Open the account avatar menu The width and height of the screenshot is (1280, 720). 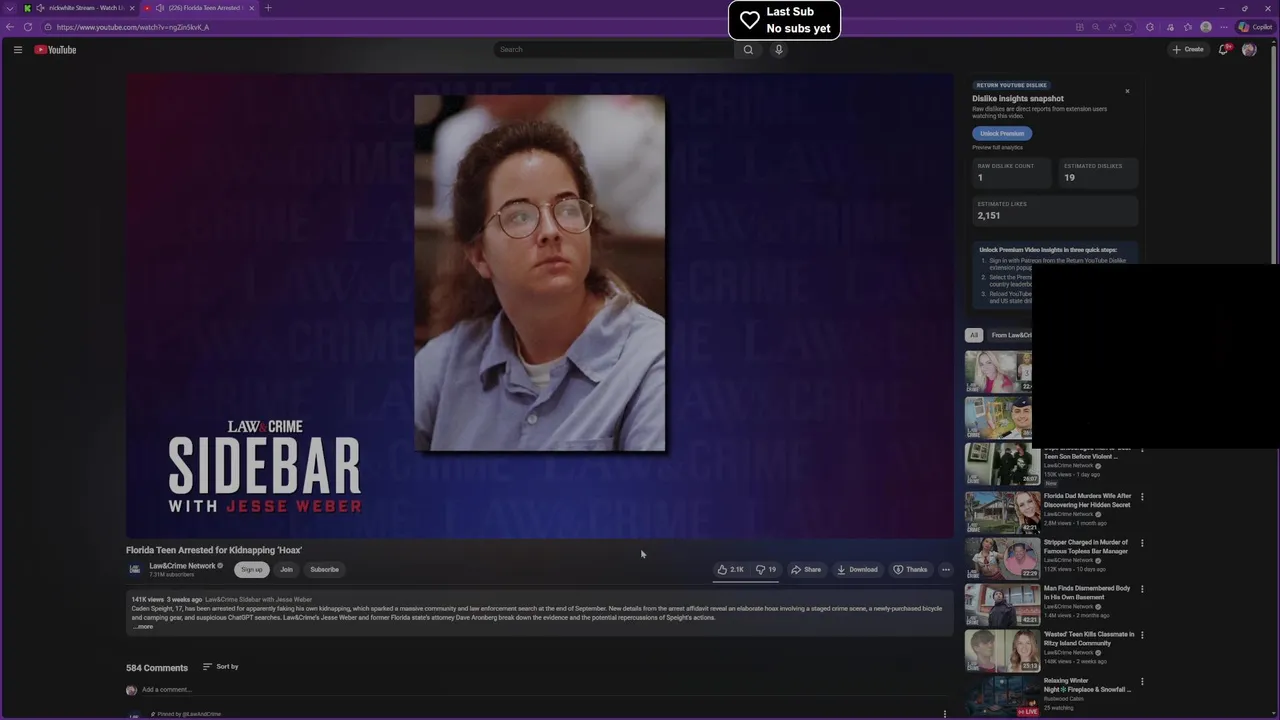(1249, 49)
